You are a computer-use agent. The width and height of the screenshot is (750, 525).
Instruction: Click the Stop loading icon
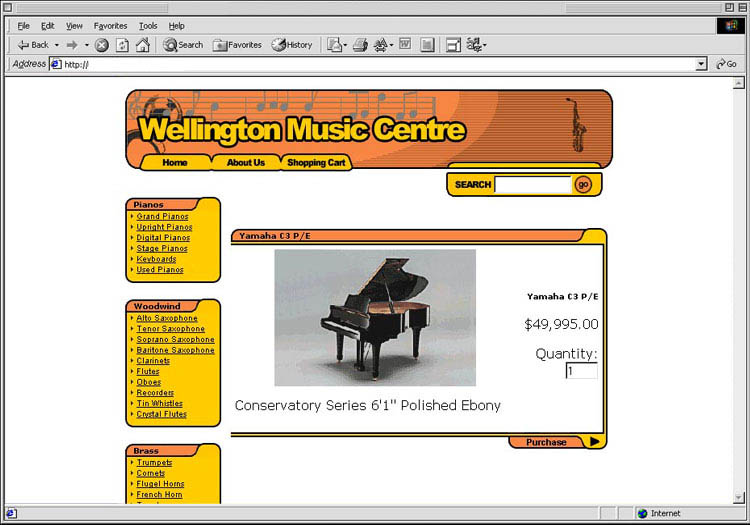101,45
